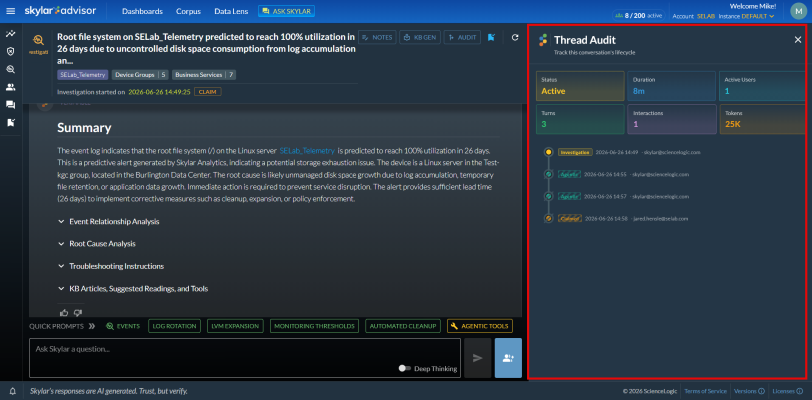Viewport: 812px width, 400px height.
Task: Click the Duration 8m card
Action: [672, 86]
